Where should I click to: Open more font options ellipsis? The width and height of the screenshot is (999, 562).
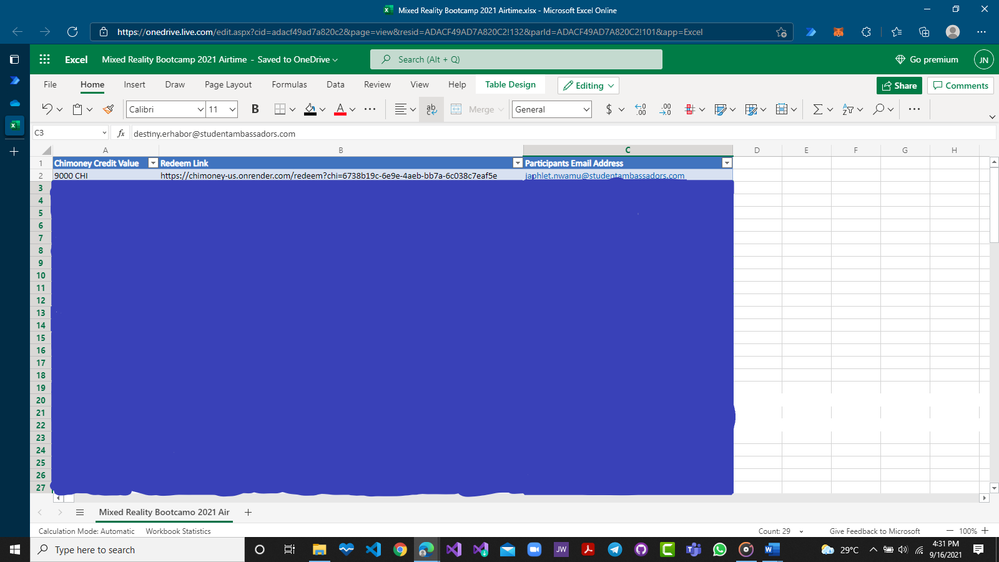point(370,109)
